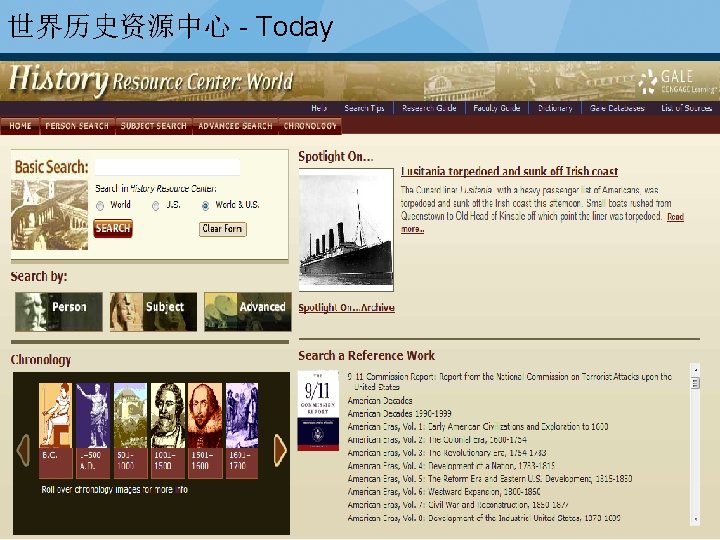Open the ADVANCED SEARCH tab
The width and height of the screenshot is (720, 540).
tap(235, 126)
